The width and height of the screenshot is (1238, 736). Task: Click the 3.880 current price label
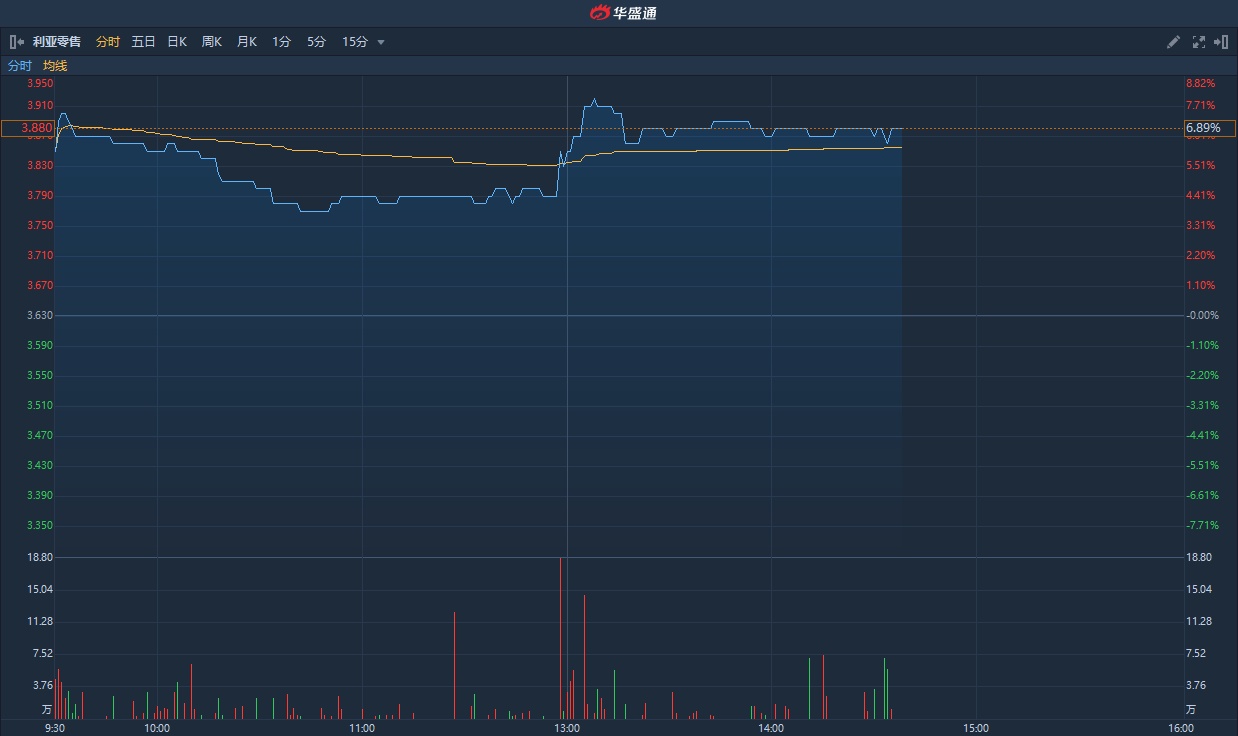[27, 128]
